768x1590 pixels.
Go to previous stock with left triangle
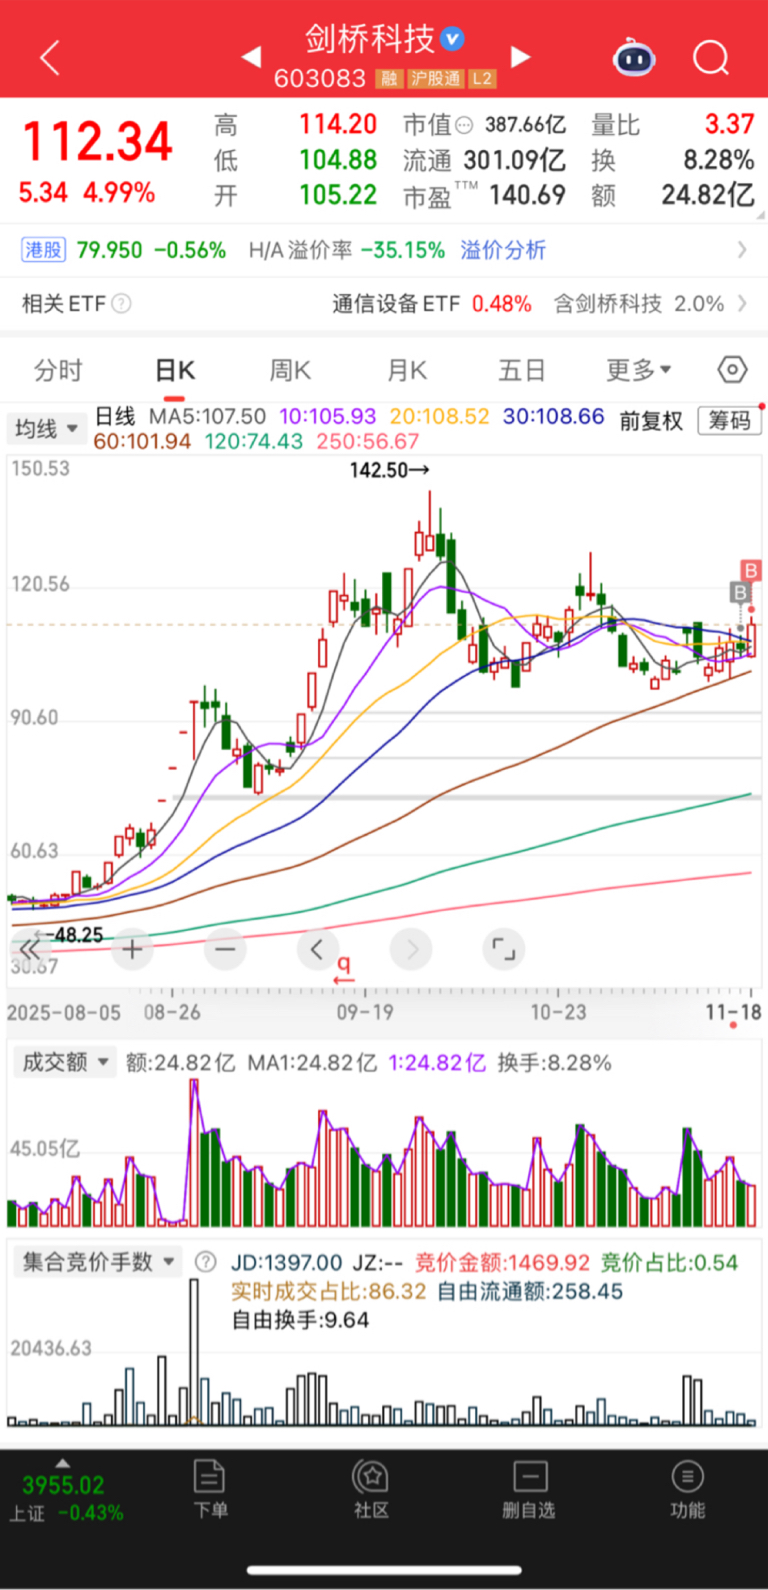pyautogui.click(x=252, y=57)
